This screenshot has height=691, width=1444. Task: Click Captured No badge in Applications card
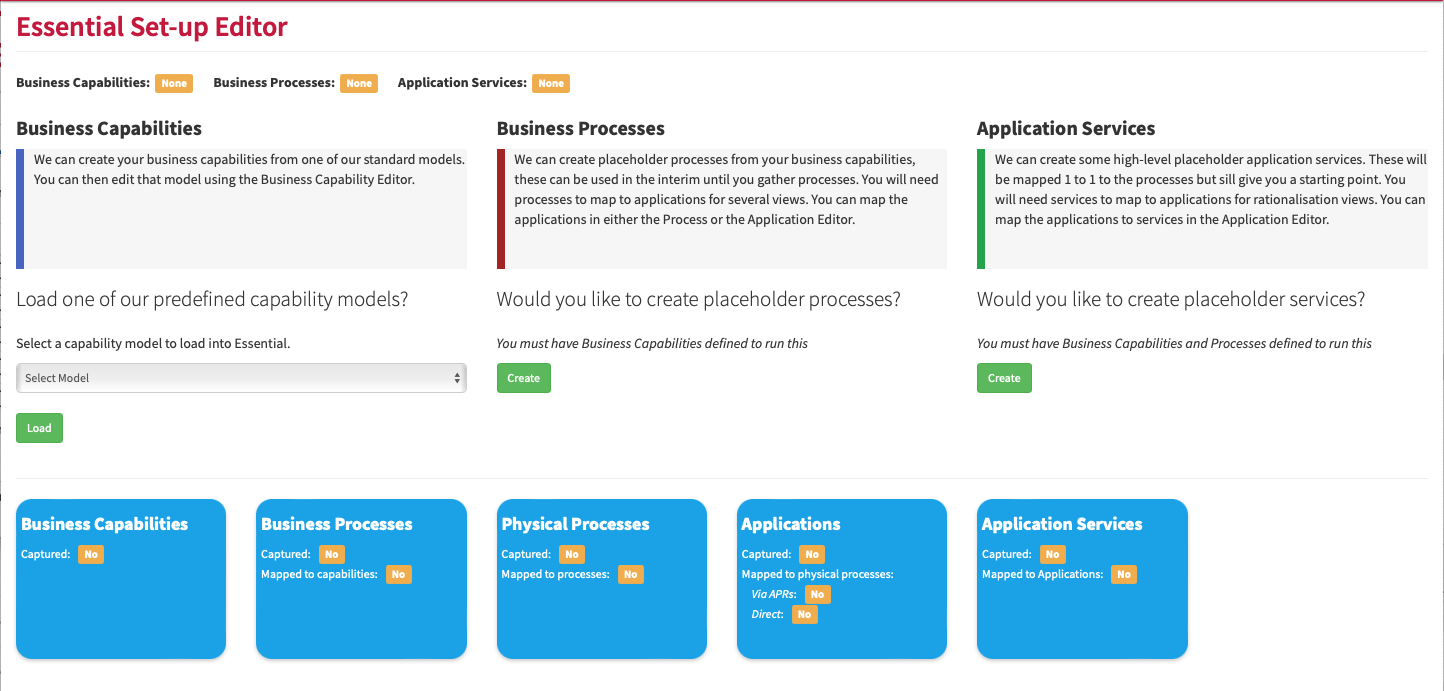point(812,554)
